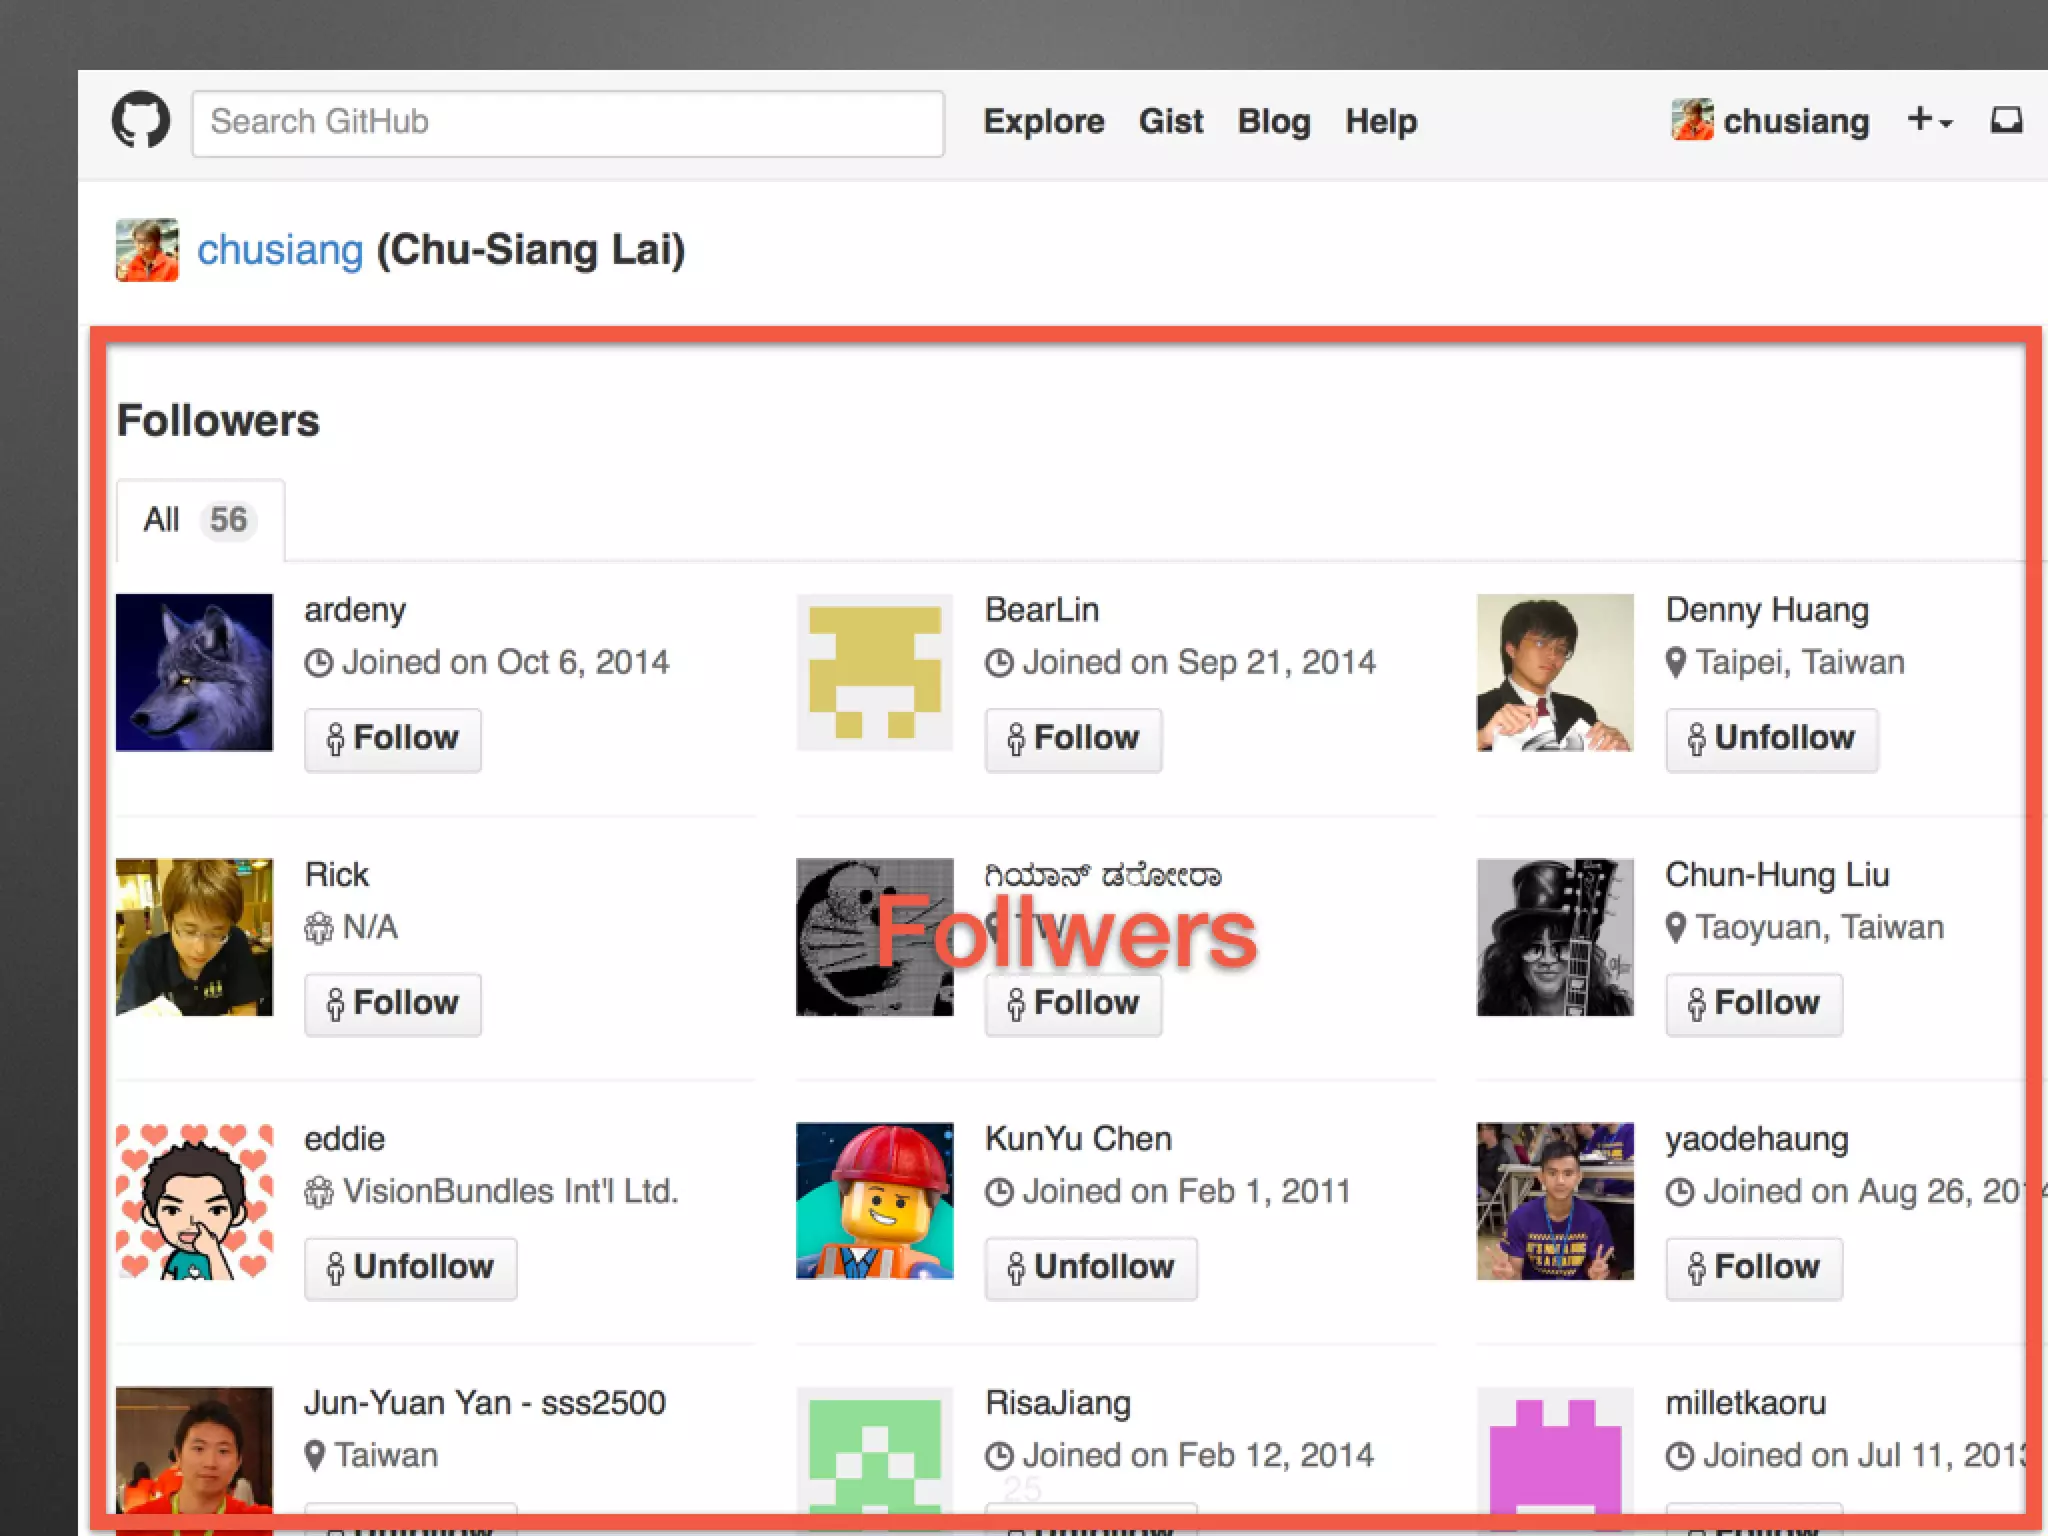Select the All 56 followers tab
Screen dimensions: 2048x1536
pyautogui.click(x=200, y=520)
